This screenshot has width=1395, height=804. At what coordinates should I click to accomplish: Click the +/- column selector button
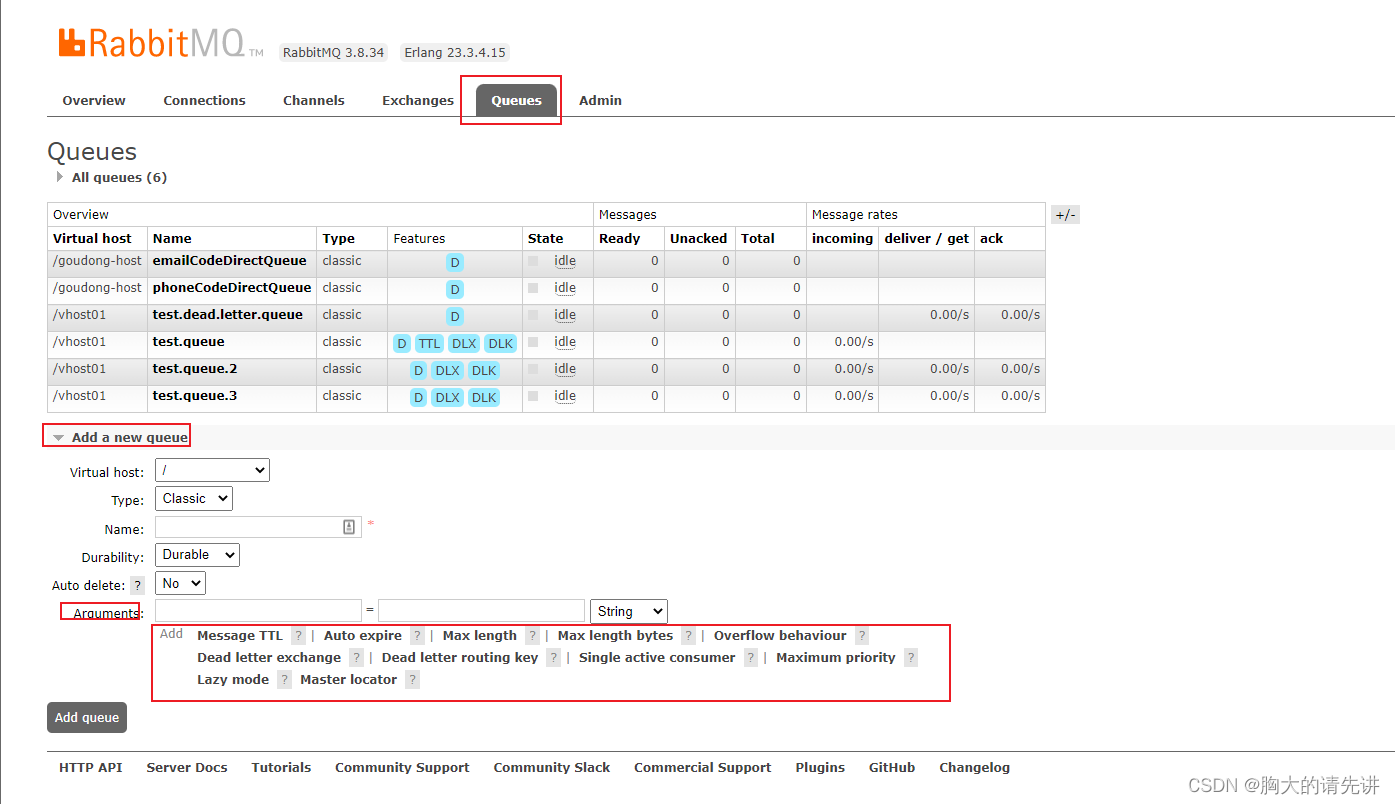point(1065,215)
